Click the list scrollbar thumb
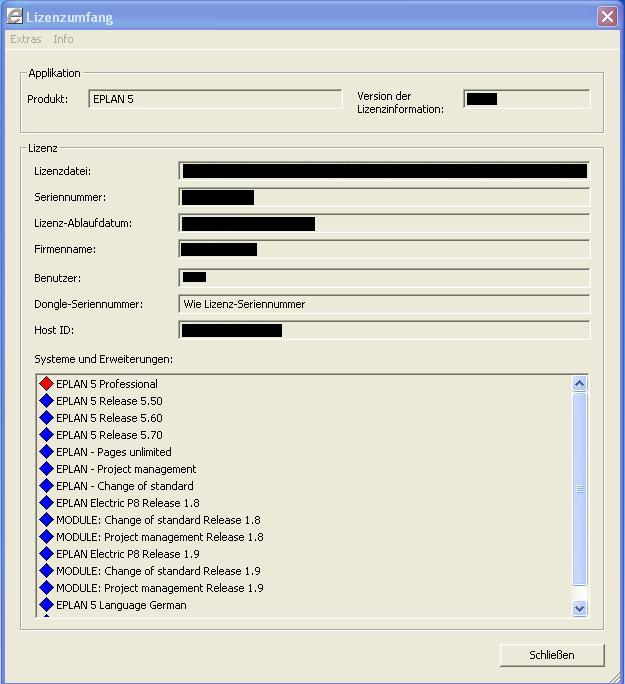 pyautogui.click(x=579, y=489)
